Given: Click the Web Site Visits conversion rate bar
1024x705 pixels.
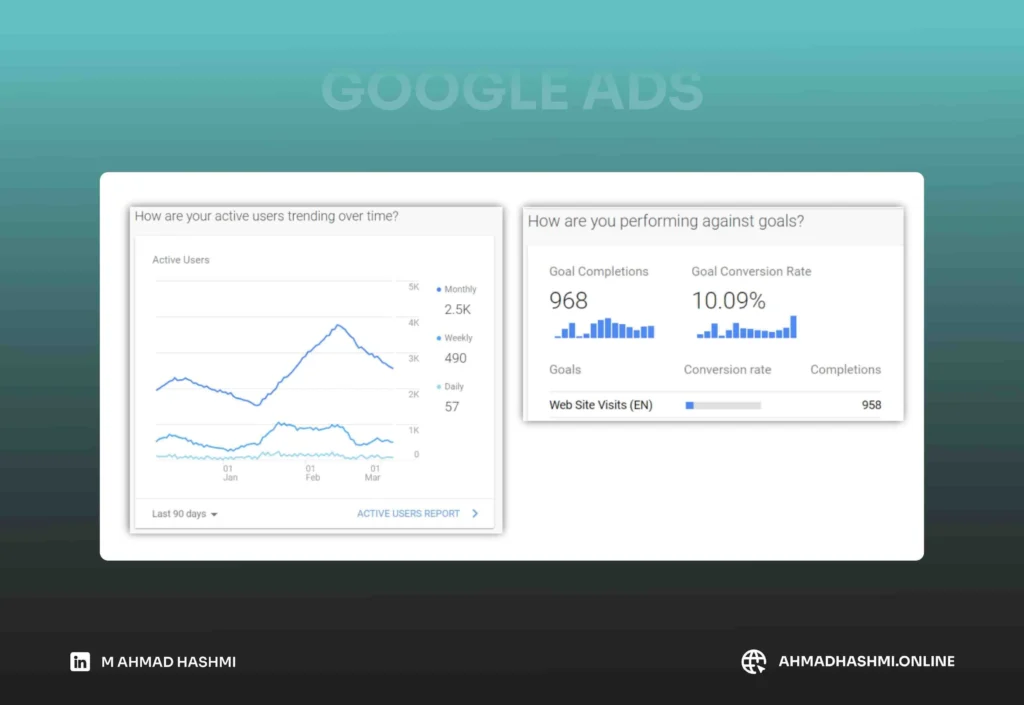Looking at the screenshot, I should click(722, 405).
